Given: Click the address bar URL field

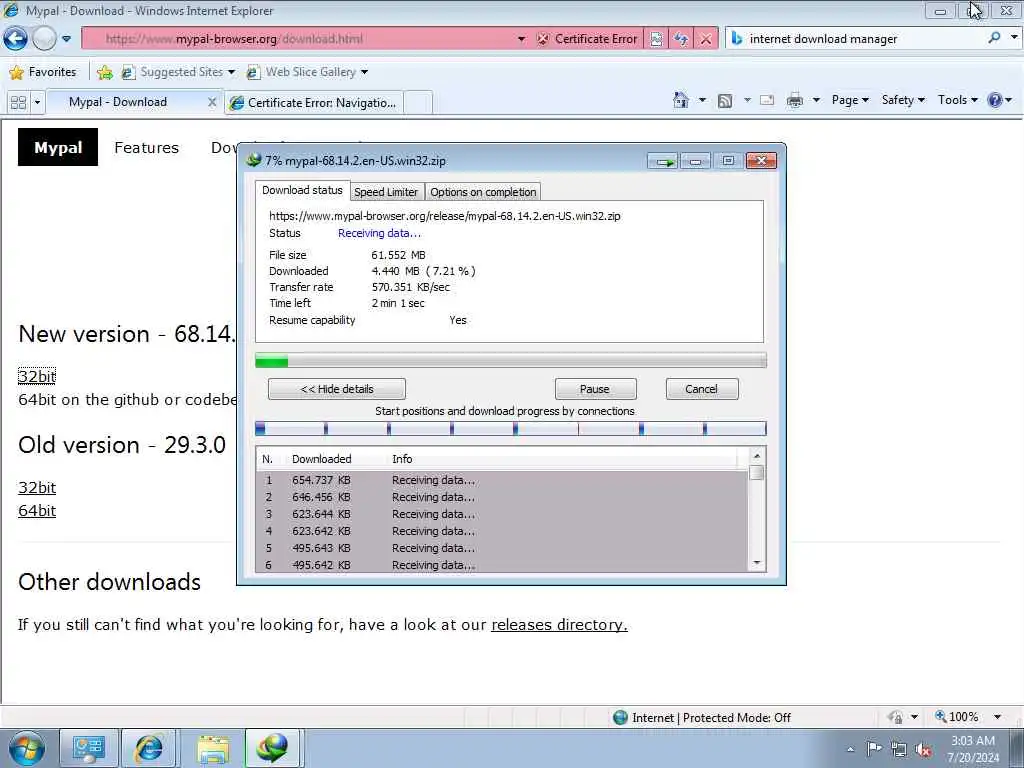Looking at the screenshot, I should click(x=300, y=39).
